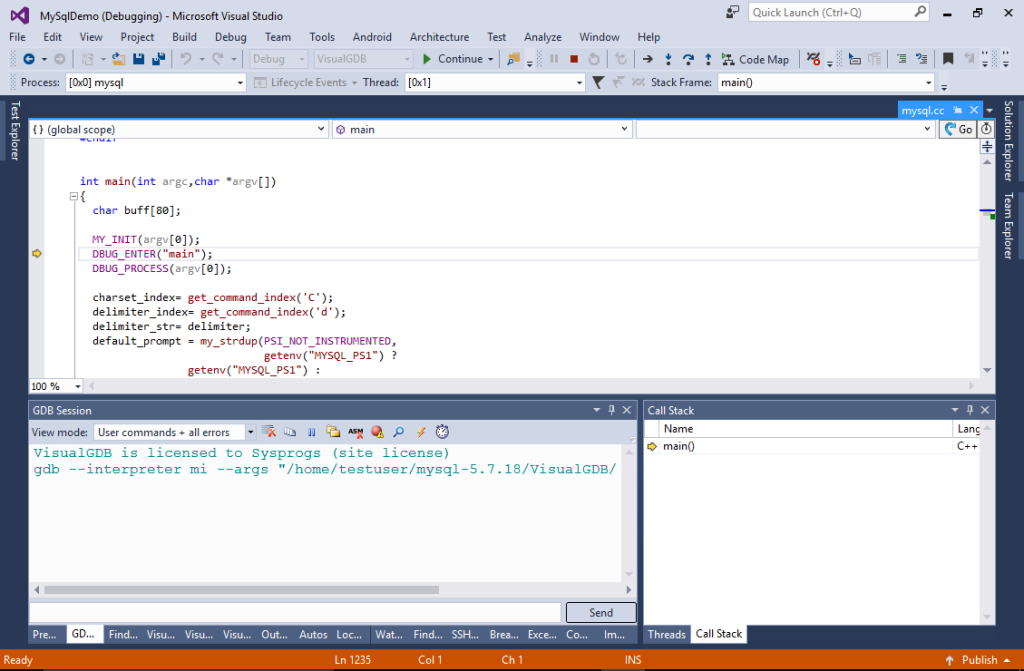
Task: Switch to the Threads tab
Action: click(666, 633)
